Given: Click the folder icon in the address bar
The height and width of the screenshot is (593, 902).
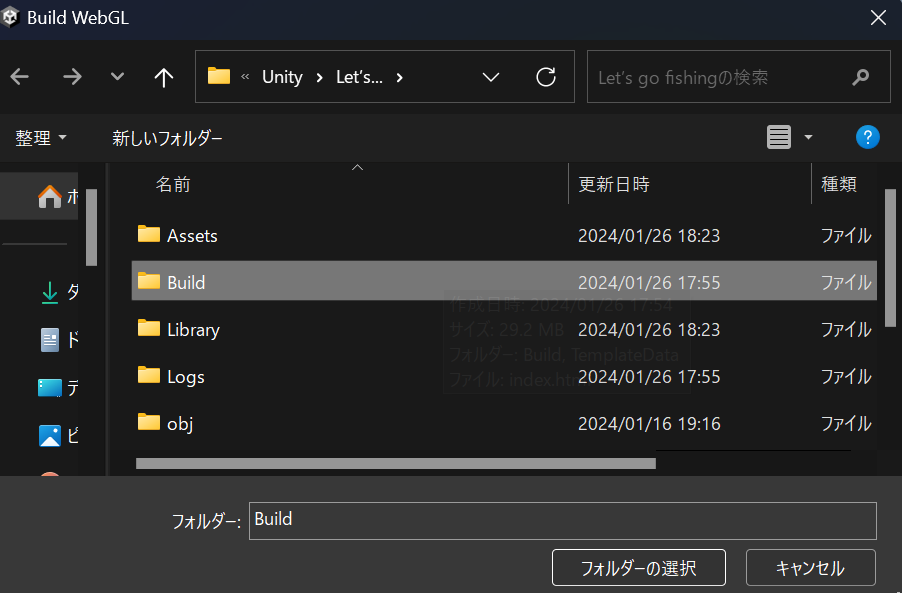Looking at the screenshot, I should 219,76.
